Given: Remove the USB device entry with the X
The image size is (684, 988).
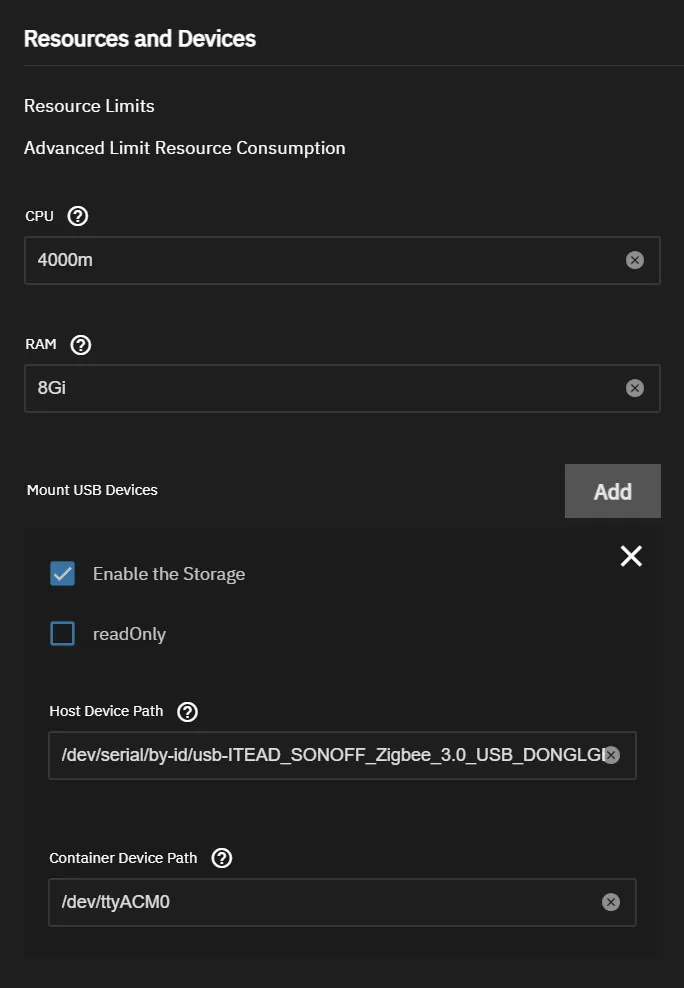Looking at the screenshot, I should tap(630, 556).
